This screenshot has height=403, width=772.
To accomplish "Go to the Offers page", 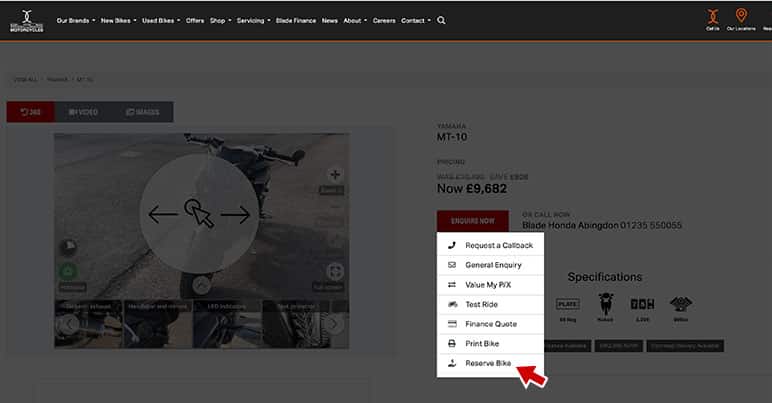I will (x=195, y=21).
